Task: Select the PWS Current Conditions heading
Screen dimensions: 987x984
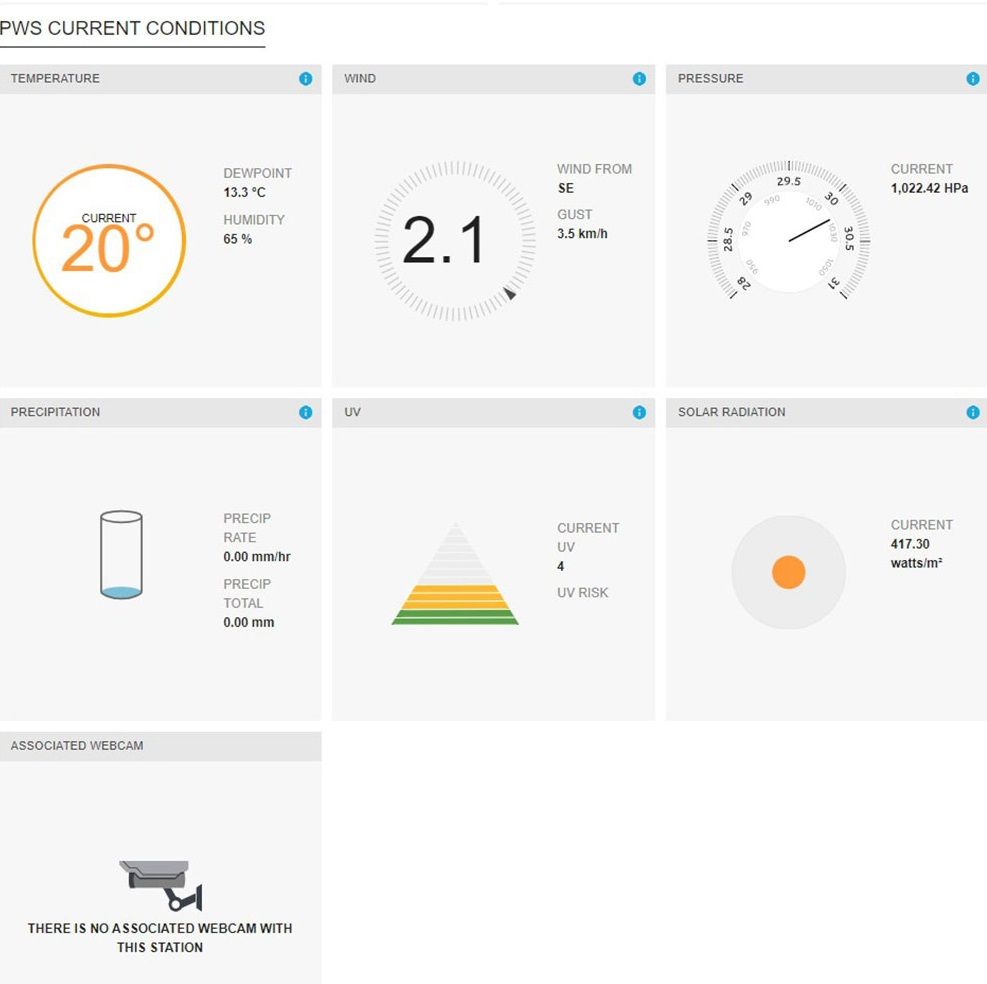Action: tap(132, 28)
